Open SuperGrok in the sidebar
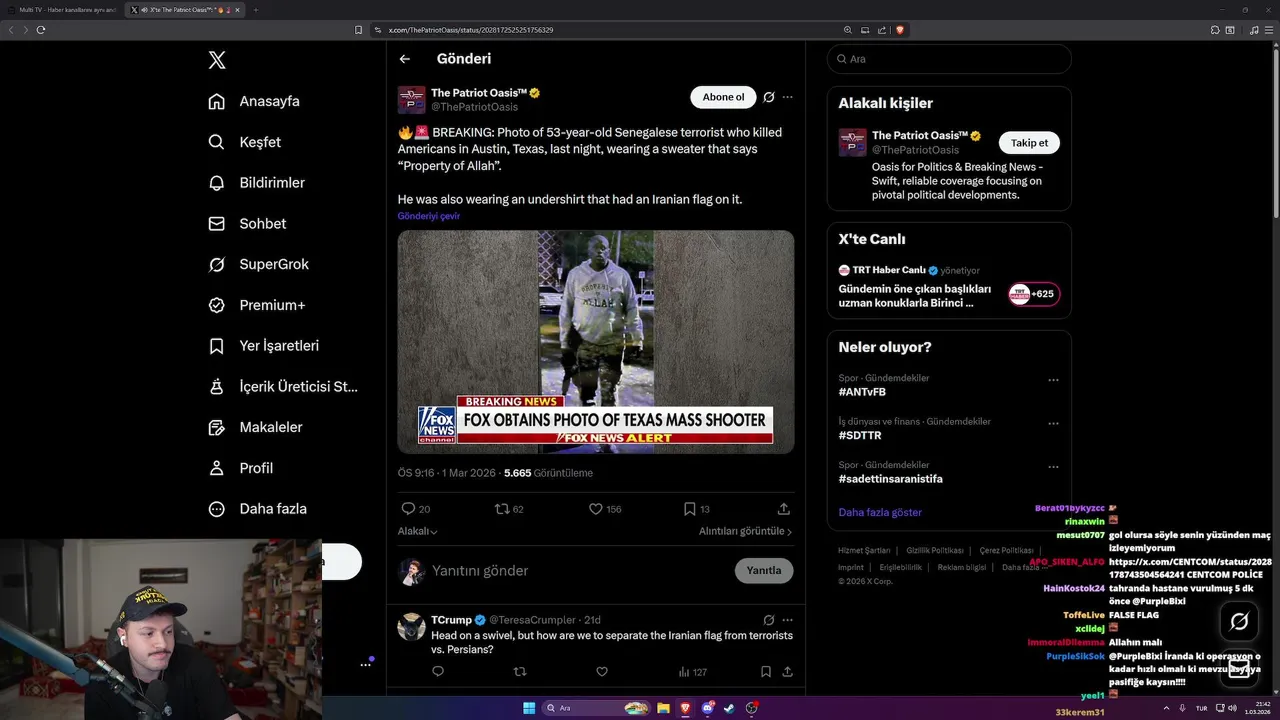 click(x=259, y=264)
